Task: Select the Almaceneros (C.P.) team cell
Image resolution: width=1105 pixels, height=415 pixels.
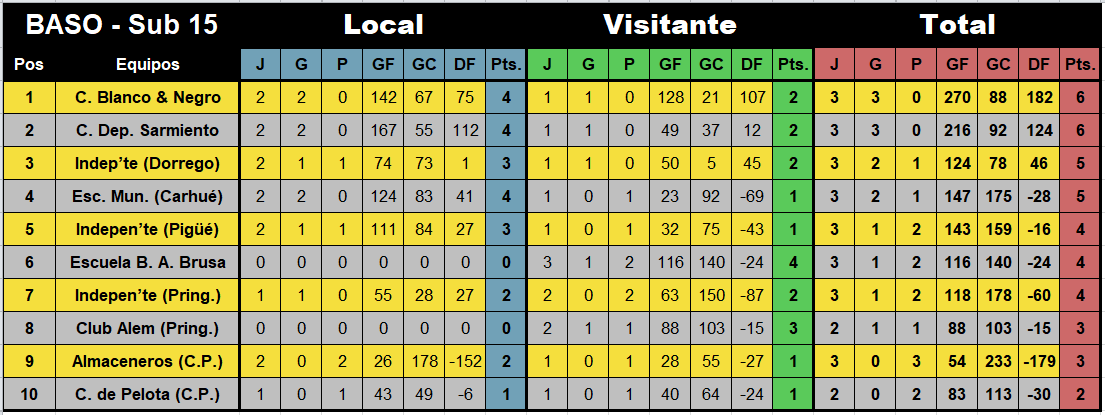Action: tap(147, 361)
